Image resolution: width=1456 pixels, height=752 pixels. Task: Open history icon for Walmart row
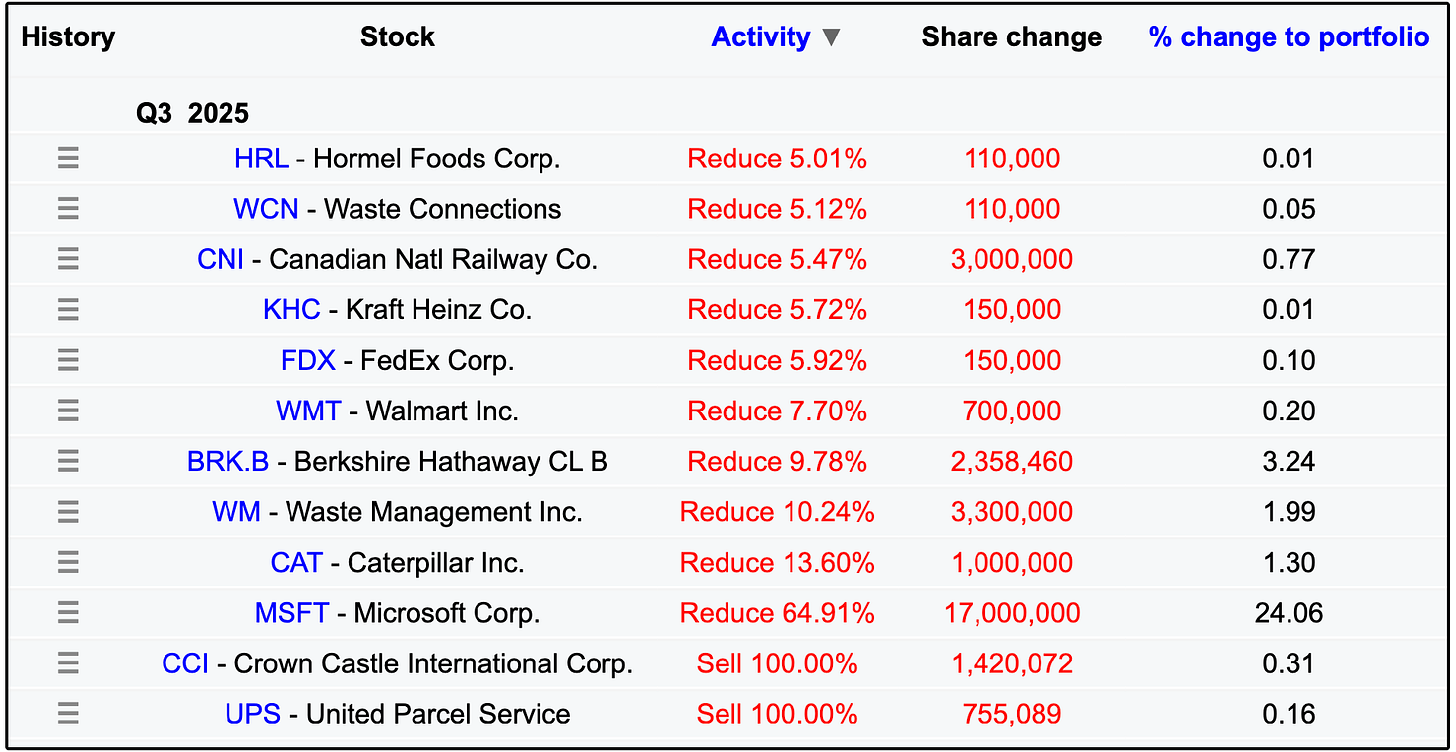pyautogui.click(x=68, y=411)
